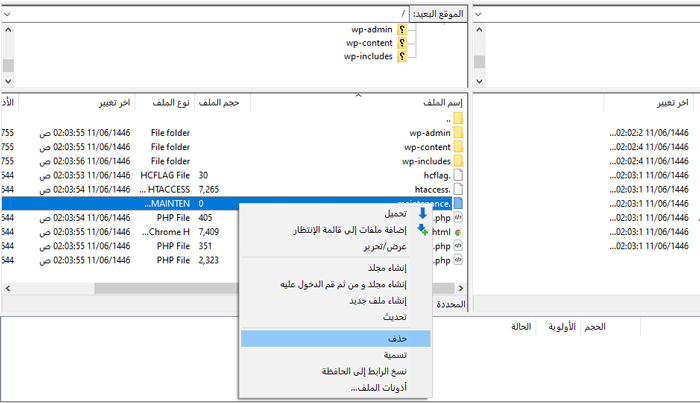Click the remote tree vertical scrollbar thumb

tap(8, 65)
